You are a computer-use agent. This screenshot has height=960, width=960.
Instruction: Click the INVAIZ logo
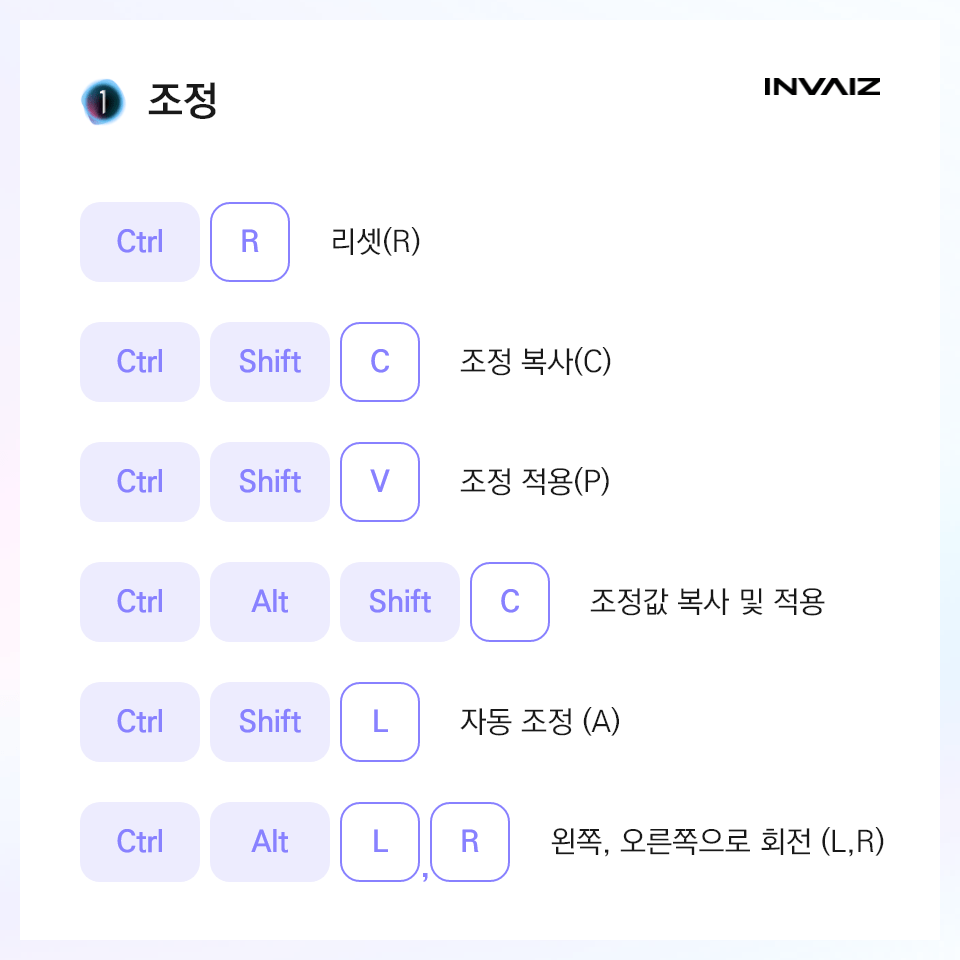(822, 87)
